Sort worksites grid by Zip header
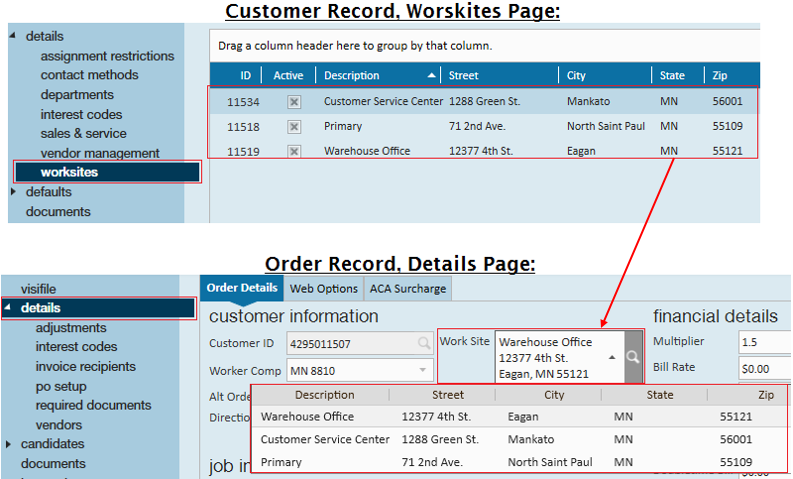 (x=720, y=75)
